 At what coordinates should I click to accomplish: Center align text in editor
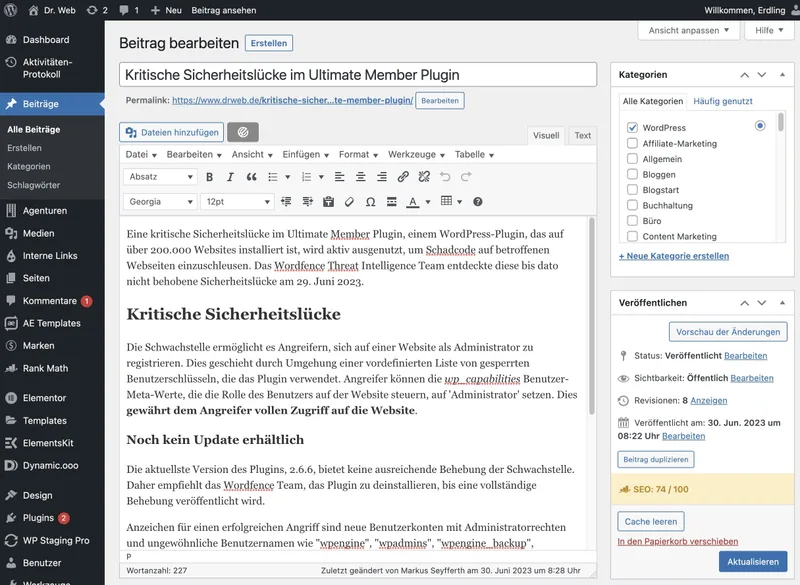[361, 177]
